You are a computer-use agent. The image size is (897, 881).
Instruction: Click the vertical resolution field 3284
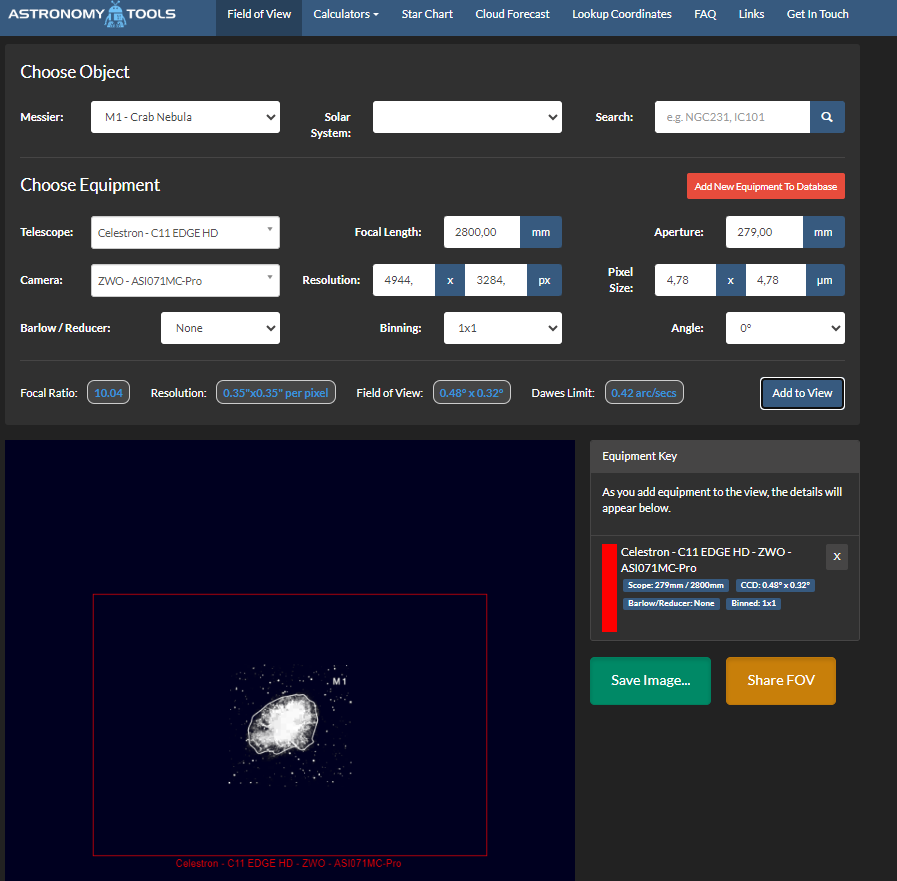[x=495, y=280]
